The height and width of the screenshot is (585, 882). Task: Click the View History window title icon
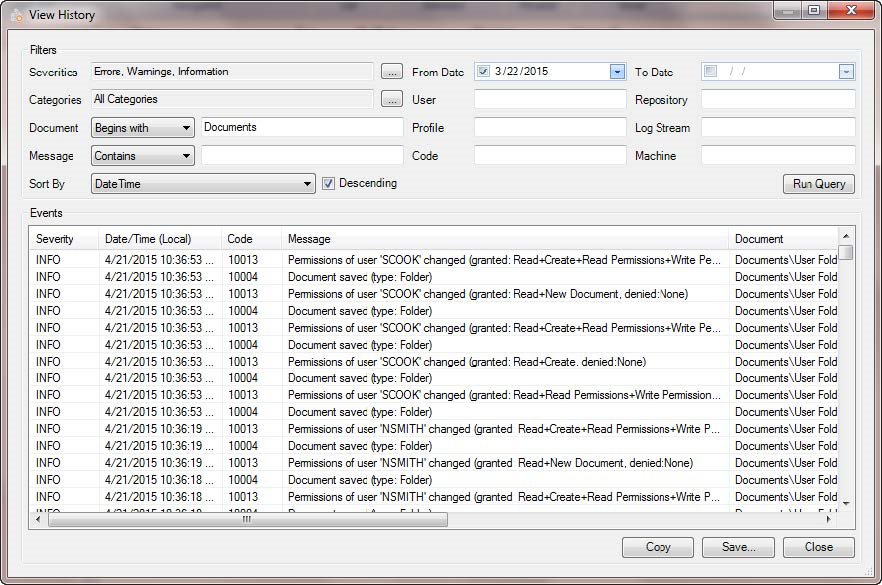tap(16, 15)
